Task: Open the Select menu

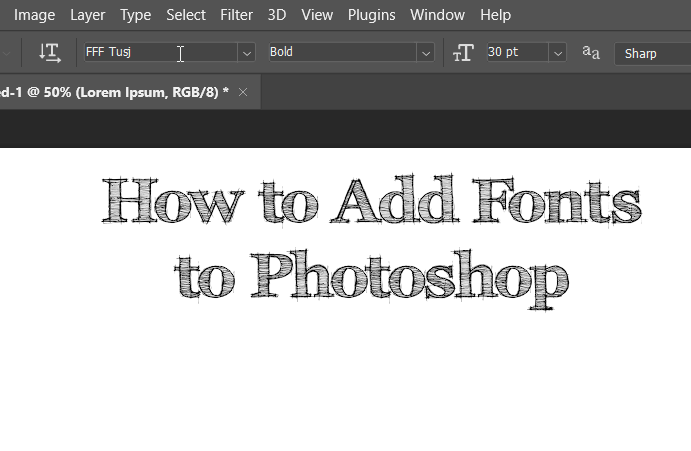Action: tap(186, 15)
